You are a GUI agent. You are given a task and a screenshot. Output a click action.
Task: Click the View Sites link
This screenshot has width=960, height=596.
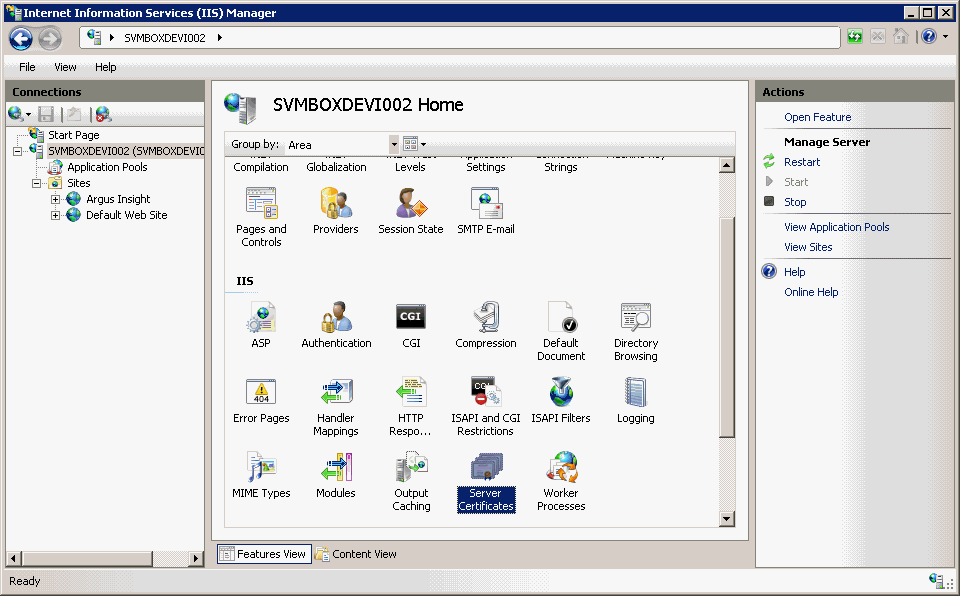(808, 247)
